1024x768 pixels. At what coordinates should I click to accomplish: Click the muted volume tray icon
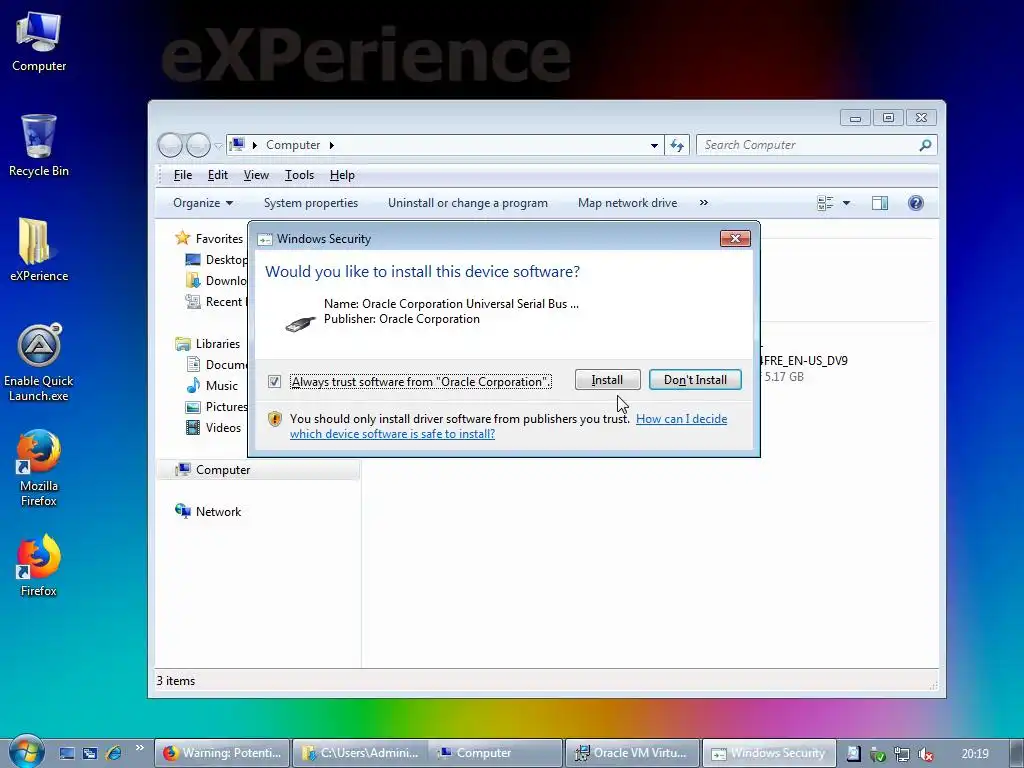click(925, 754)
